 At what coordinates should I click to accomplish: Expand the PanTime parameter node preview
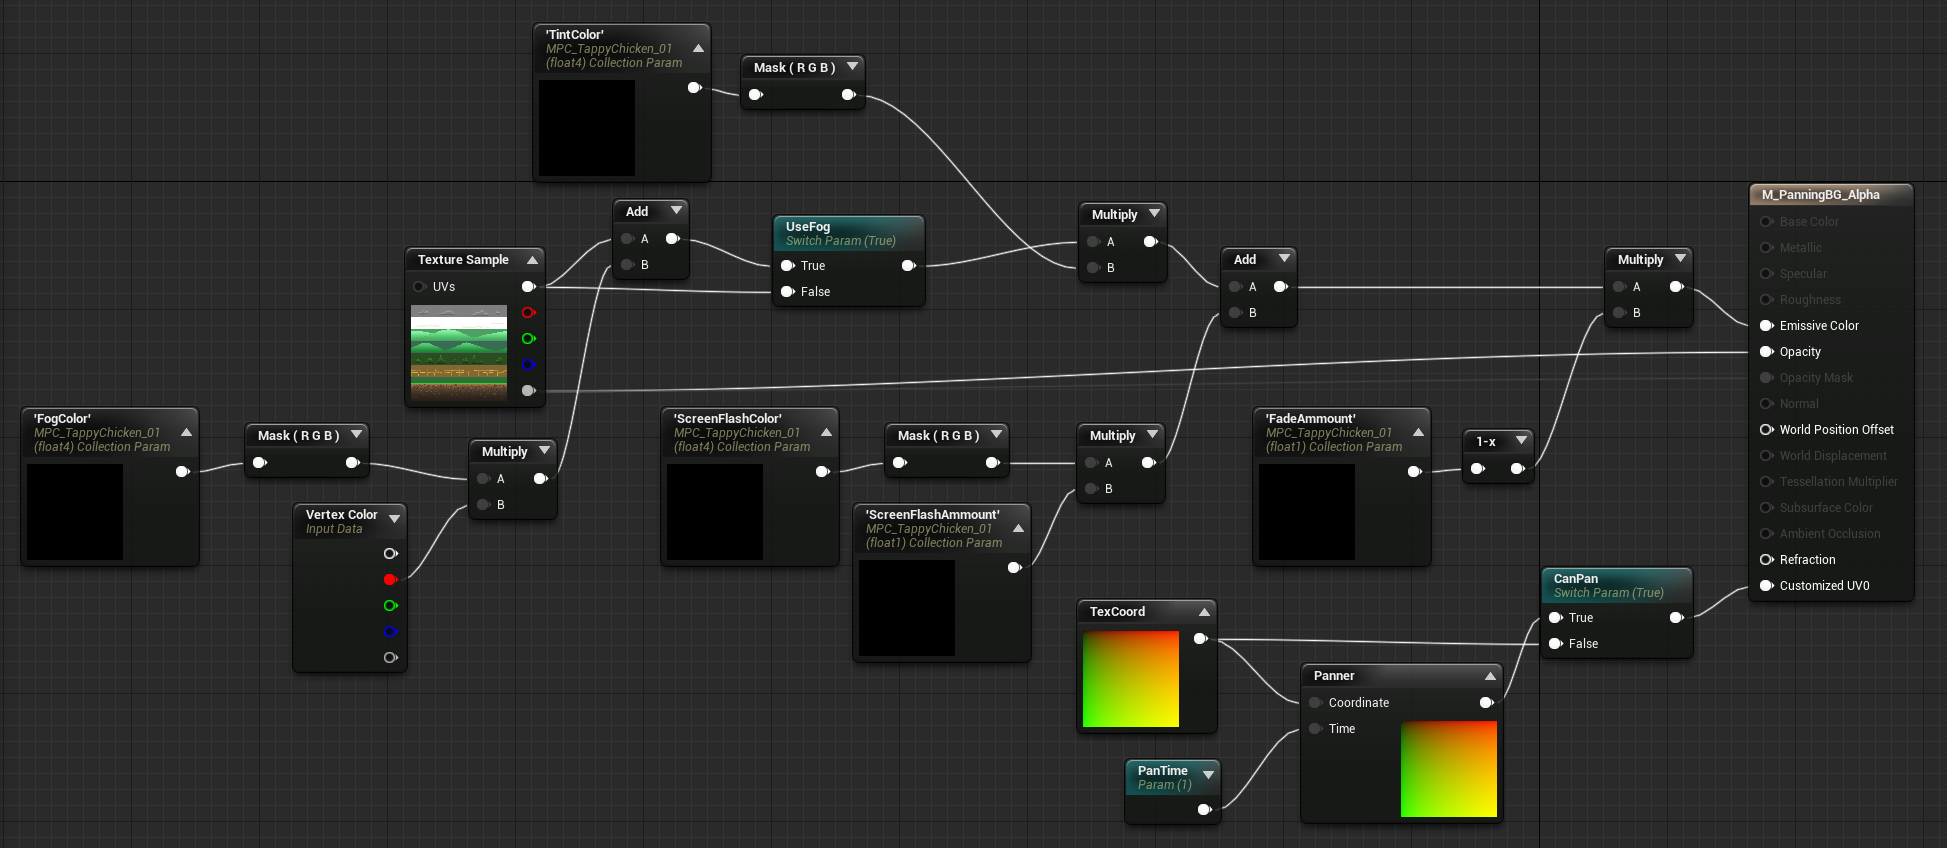pyautogui.click(x=1208, y=775)
